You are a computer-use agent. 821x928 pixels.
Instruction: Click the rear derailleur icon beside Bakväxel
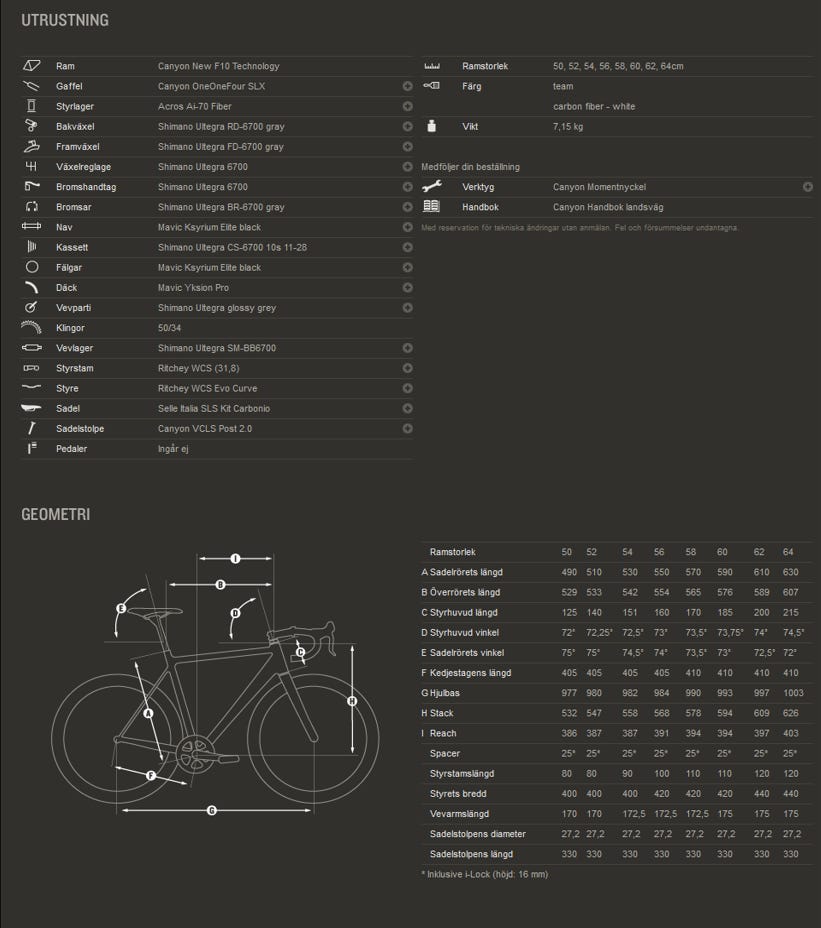pyautogui.click(x=31, y=126)
